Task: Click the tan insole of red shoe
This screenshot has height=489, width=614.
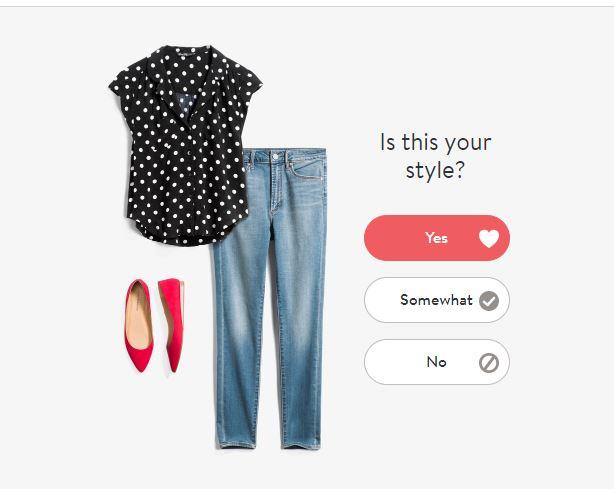Action: click(138, 316)
